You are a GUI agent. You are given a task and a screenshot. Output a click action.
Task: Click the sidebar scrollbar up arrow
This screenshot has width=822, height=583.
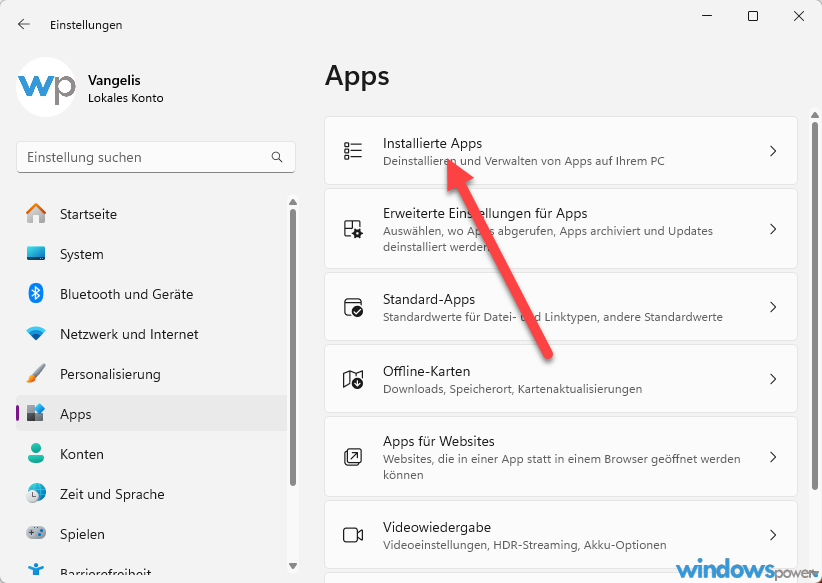[293, 202]
